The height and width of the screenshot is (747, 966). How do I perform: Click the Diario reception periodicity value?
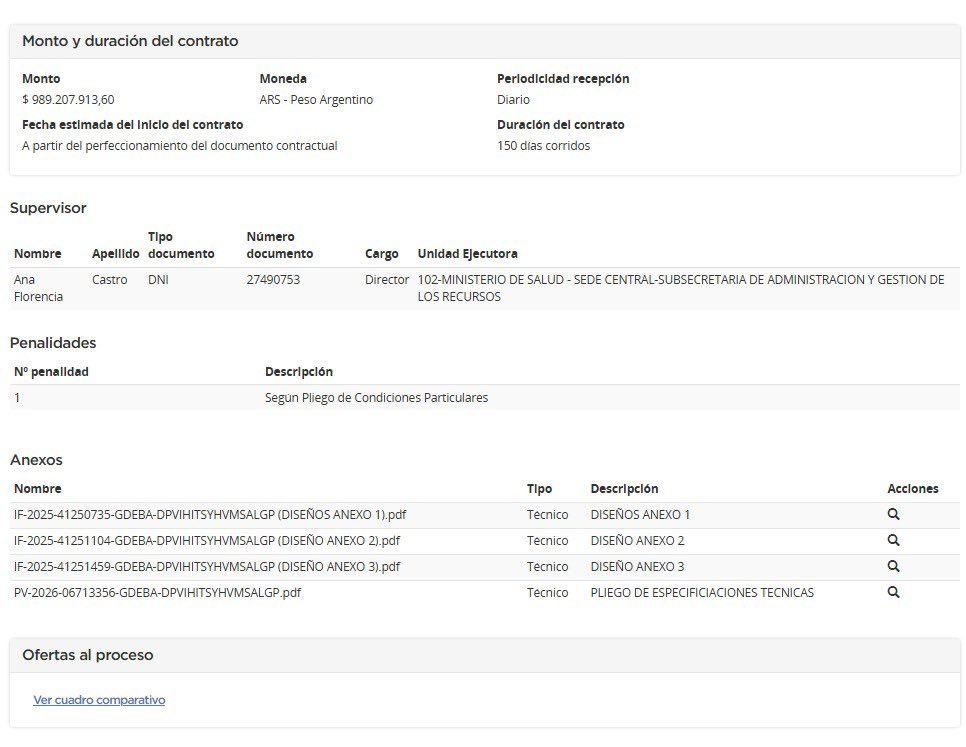point(513,99)
